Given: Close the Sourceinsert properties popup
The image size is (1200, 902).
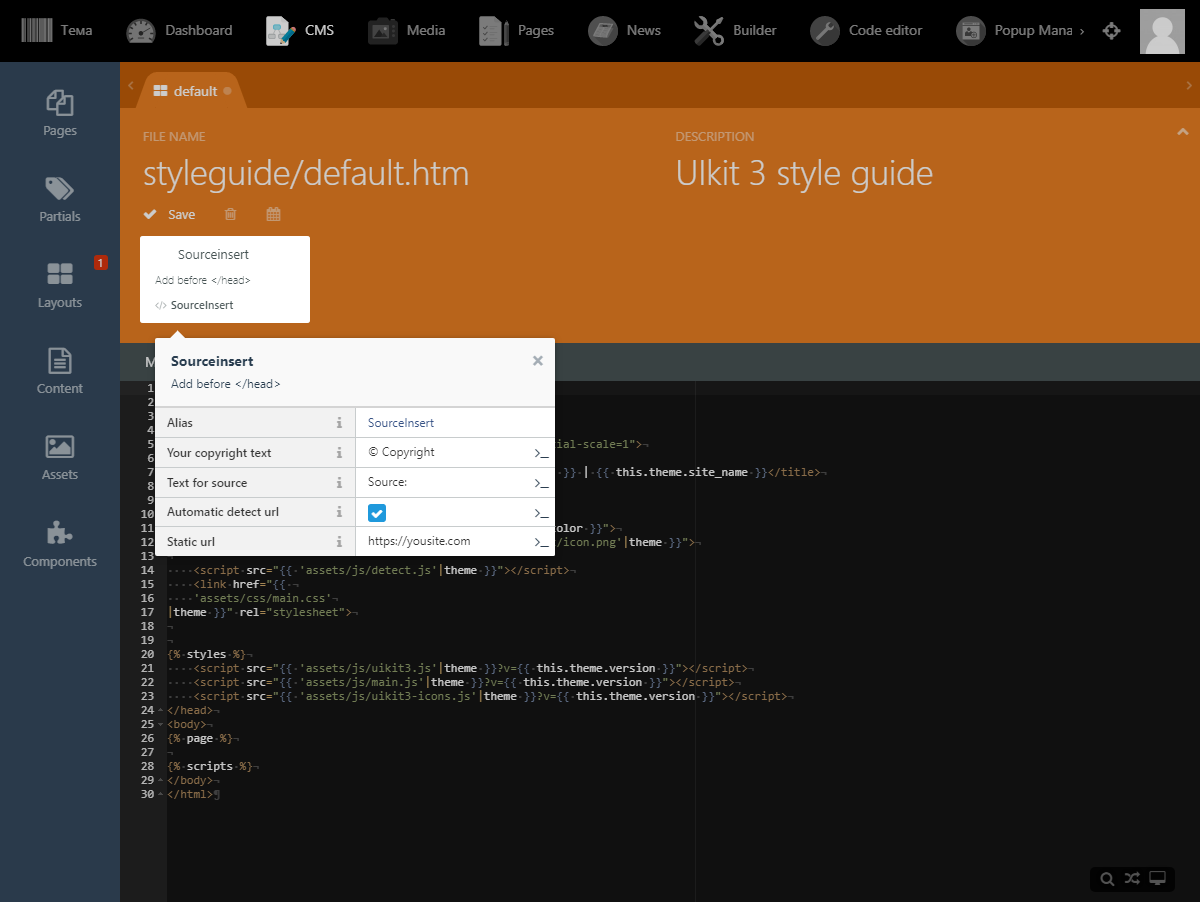Looking at the screenshot, I should [x=538, y=361].
